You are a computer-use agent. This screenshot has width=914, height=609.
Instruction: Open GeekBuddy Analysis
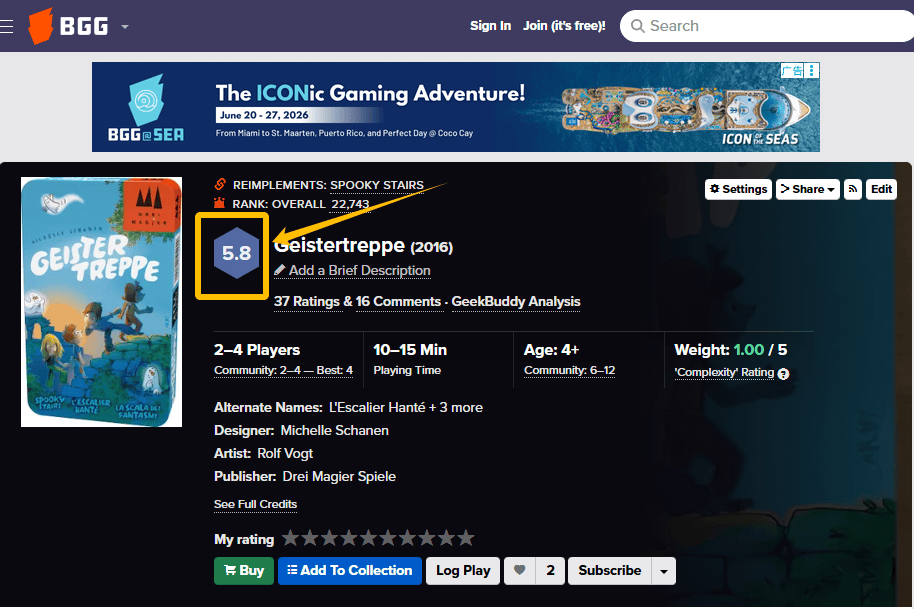pyautogui.click(x=516, y=301)
